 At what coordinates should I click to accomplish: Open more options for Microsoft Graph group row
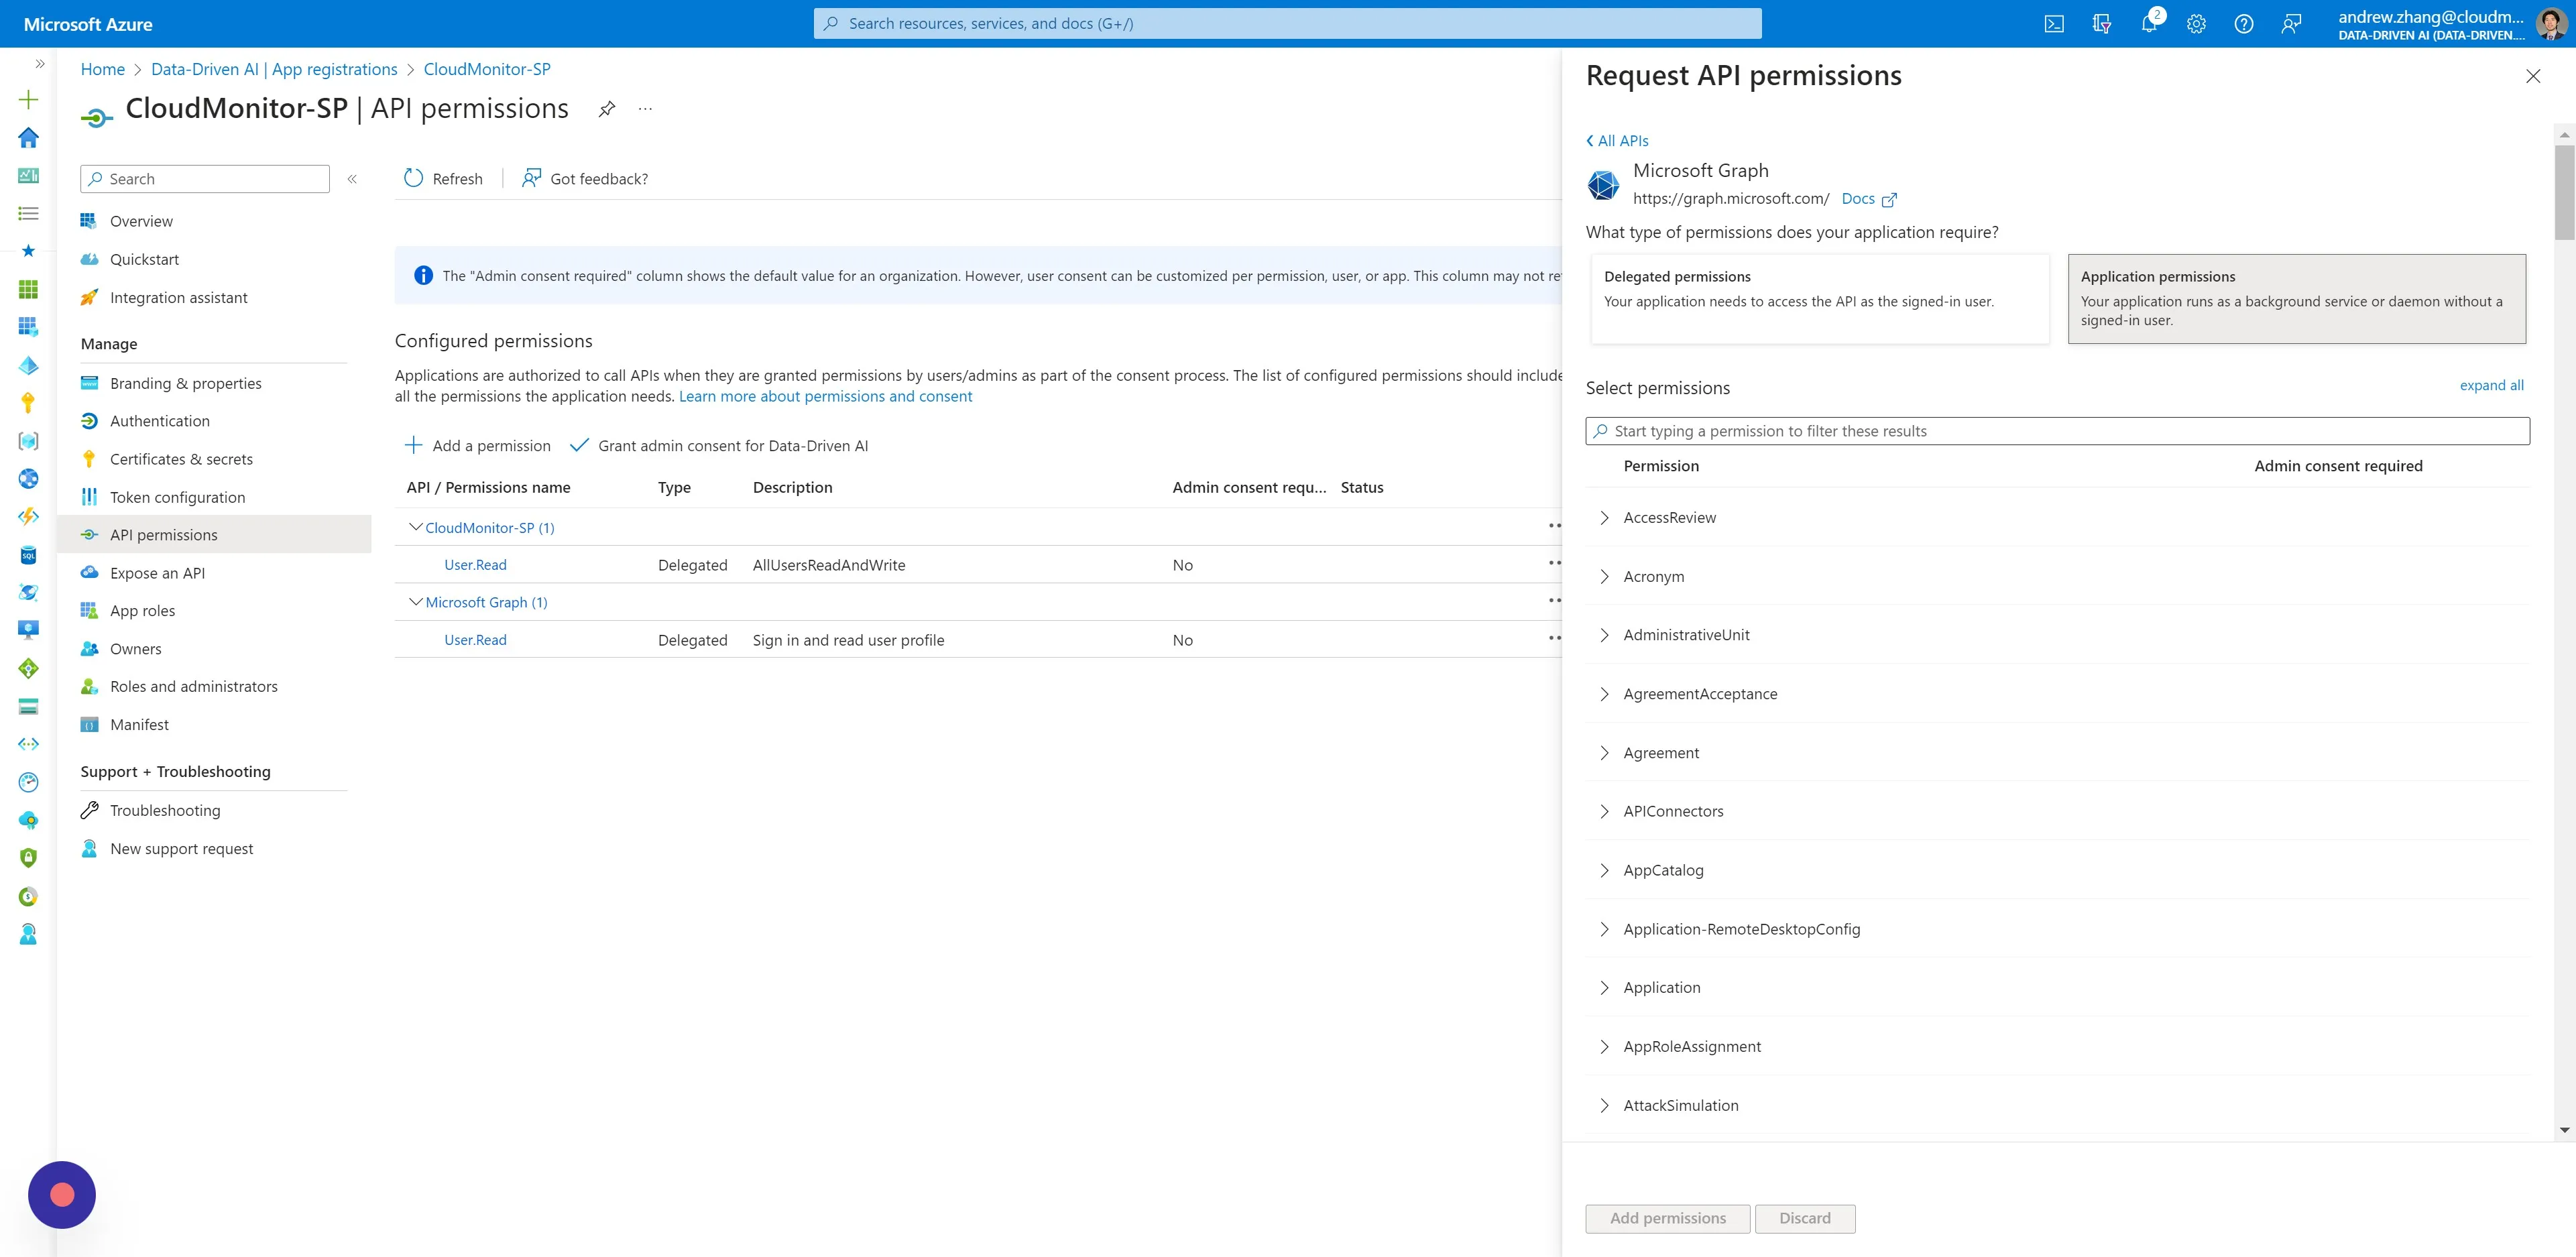pyautogui.click(x=1554, y=601)
